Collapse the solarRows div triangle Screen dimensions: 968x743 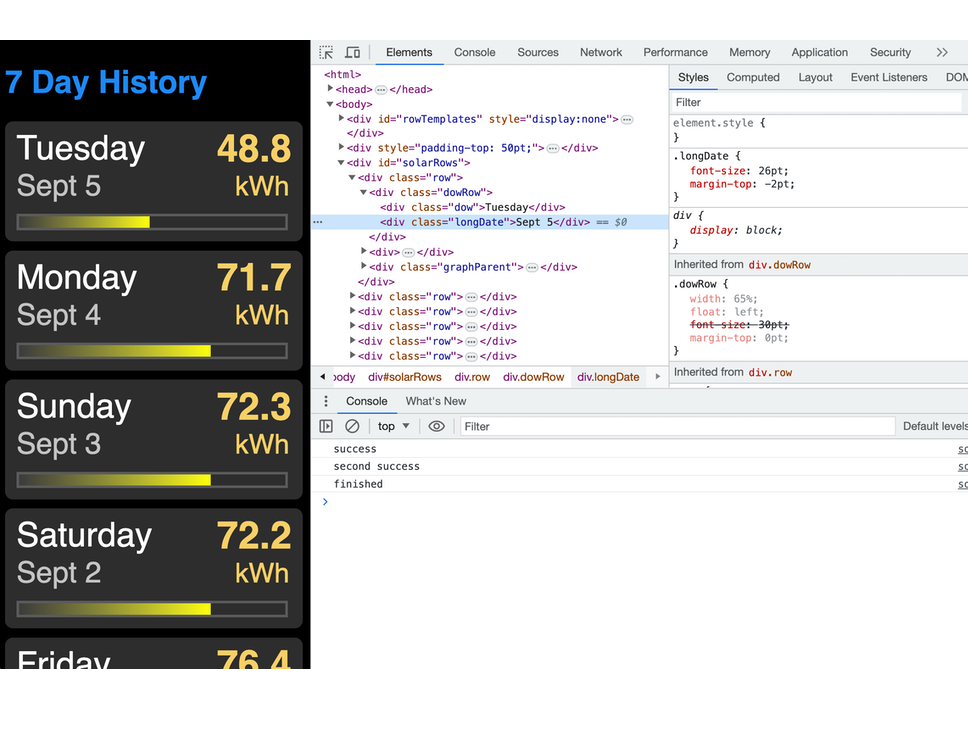click(341, 163)
